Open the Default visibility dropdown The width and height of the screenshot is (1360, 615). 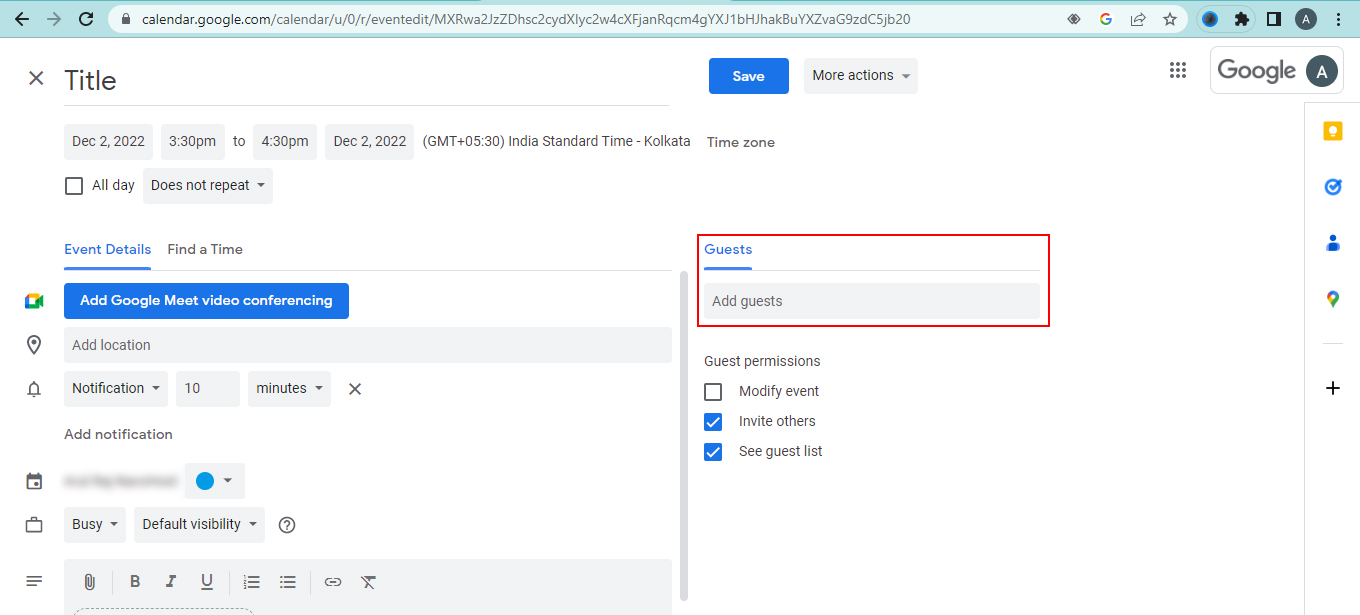tap(199, 524)
